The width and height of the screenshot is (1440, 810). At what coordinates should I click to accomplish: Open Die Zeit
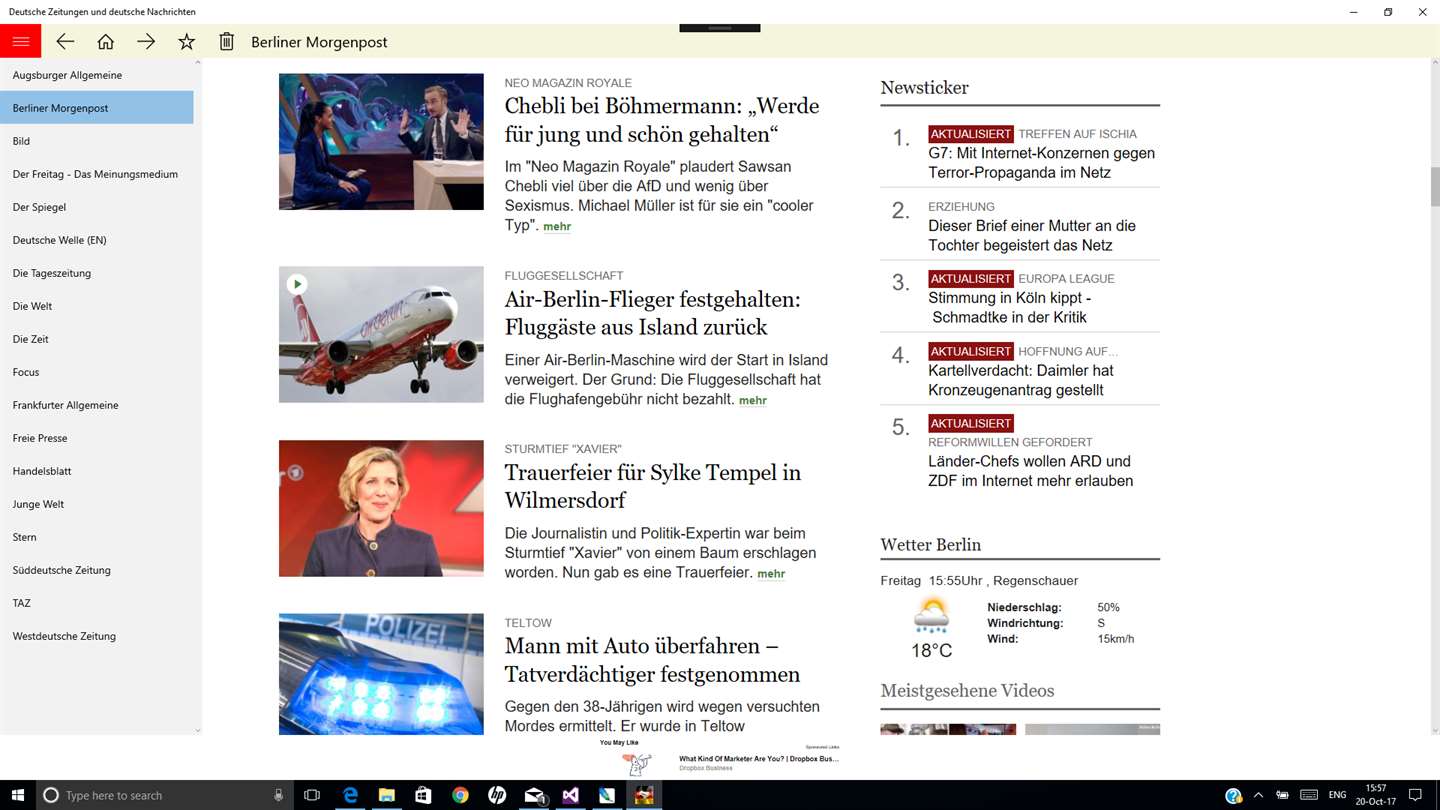[x=97, y=339]
